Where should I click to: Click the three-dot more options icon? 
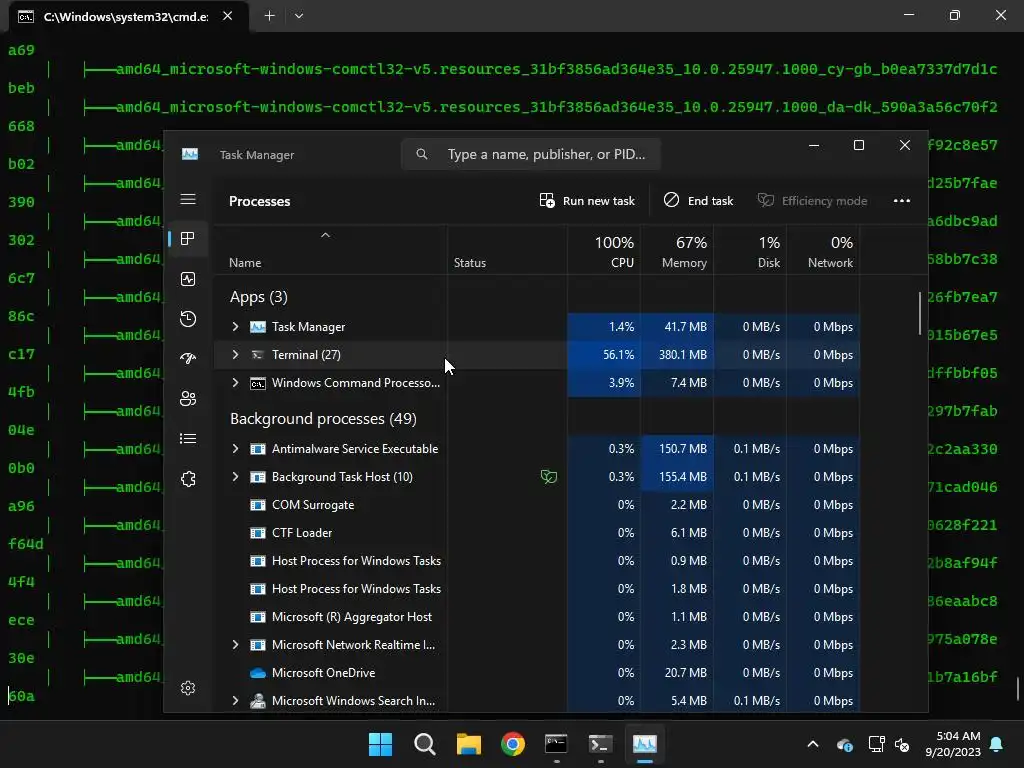(902, 201)
